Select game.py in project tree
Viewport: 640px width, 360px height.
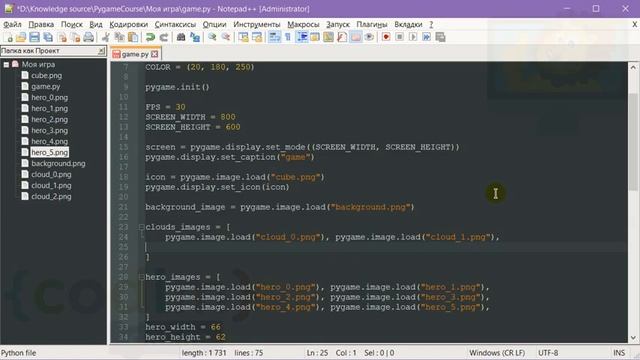click(46, 87)
